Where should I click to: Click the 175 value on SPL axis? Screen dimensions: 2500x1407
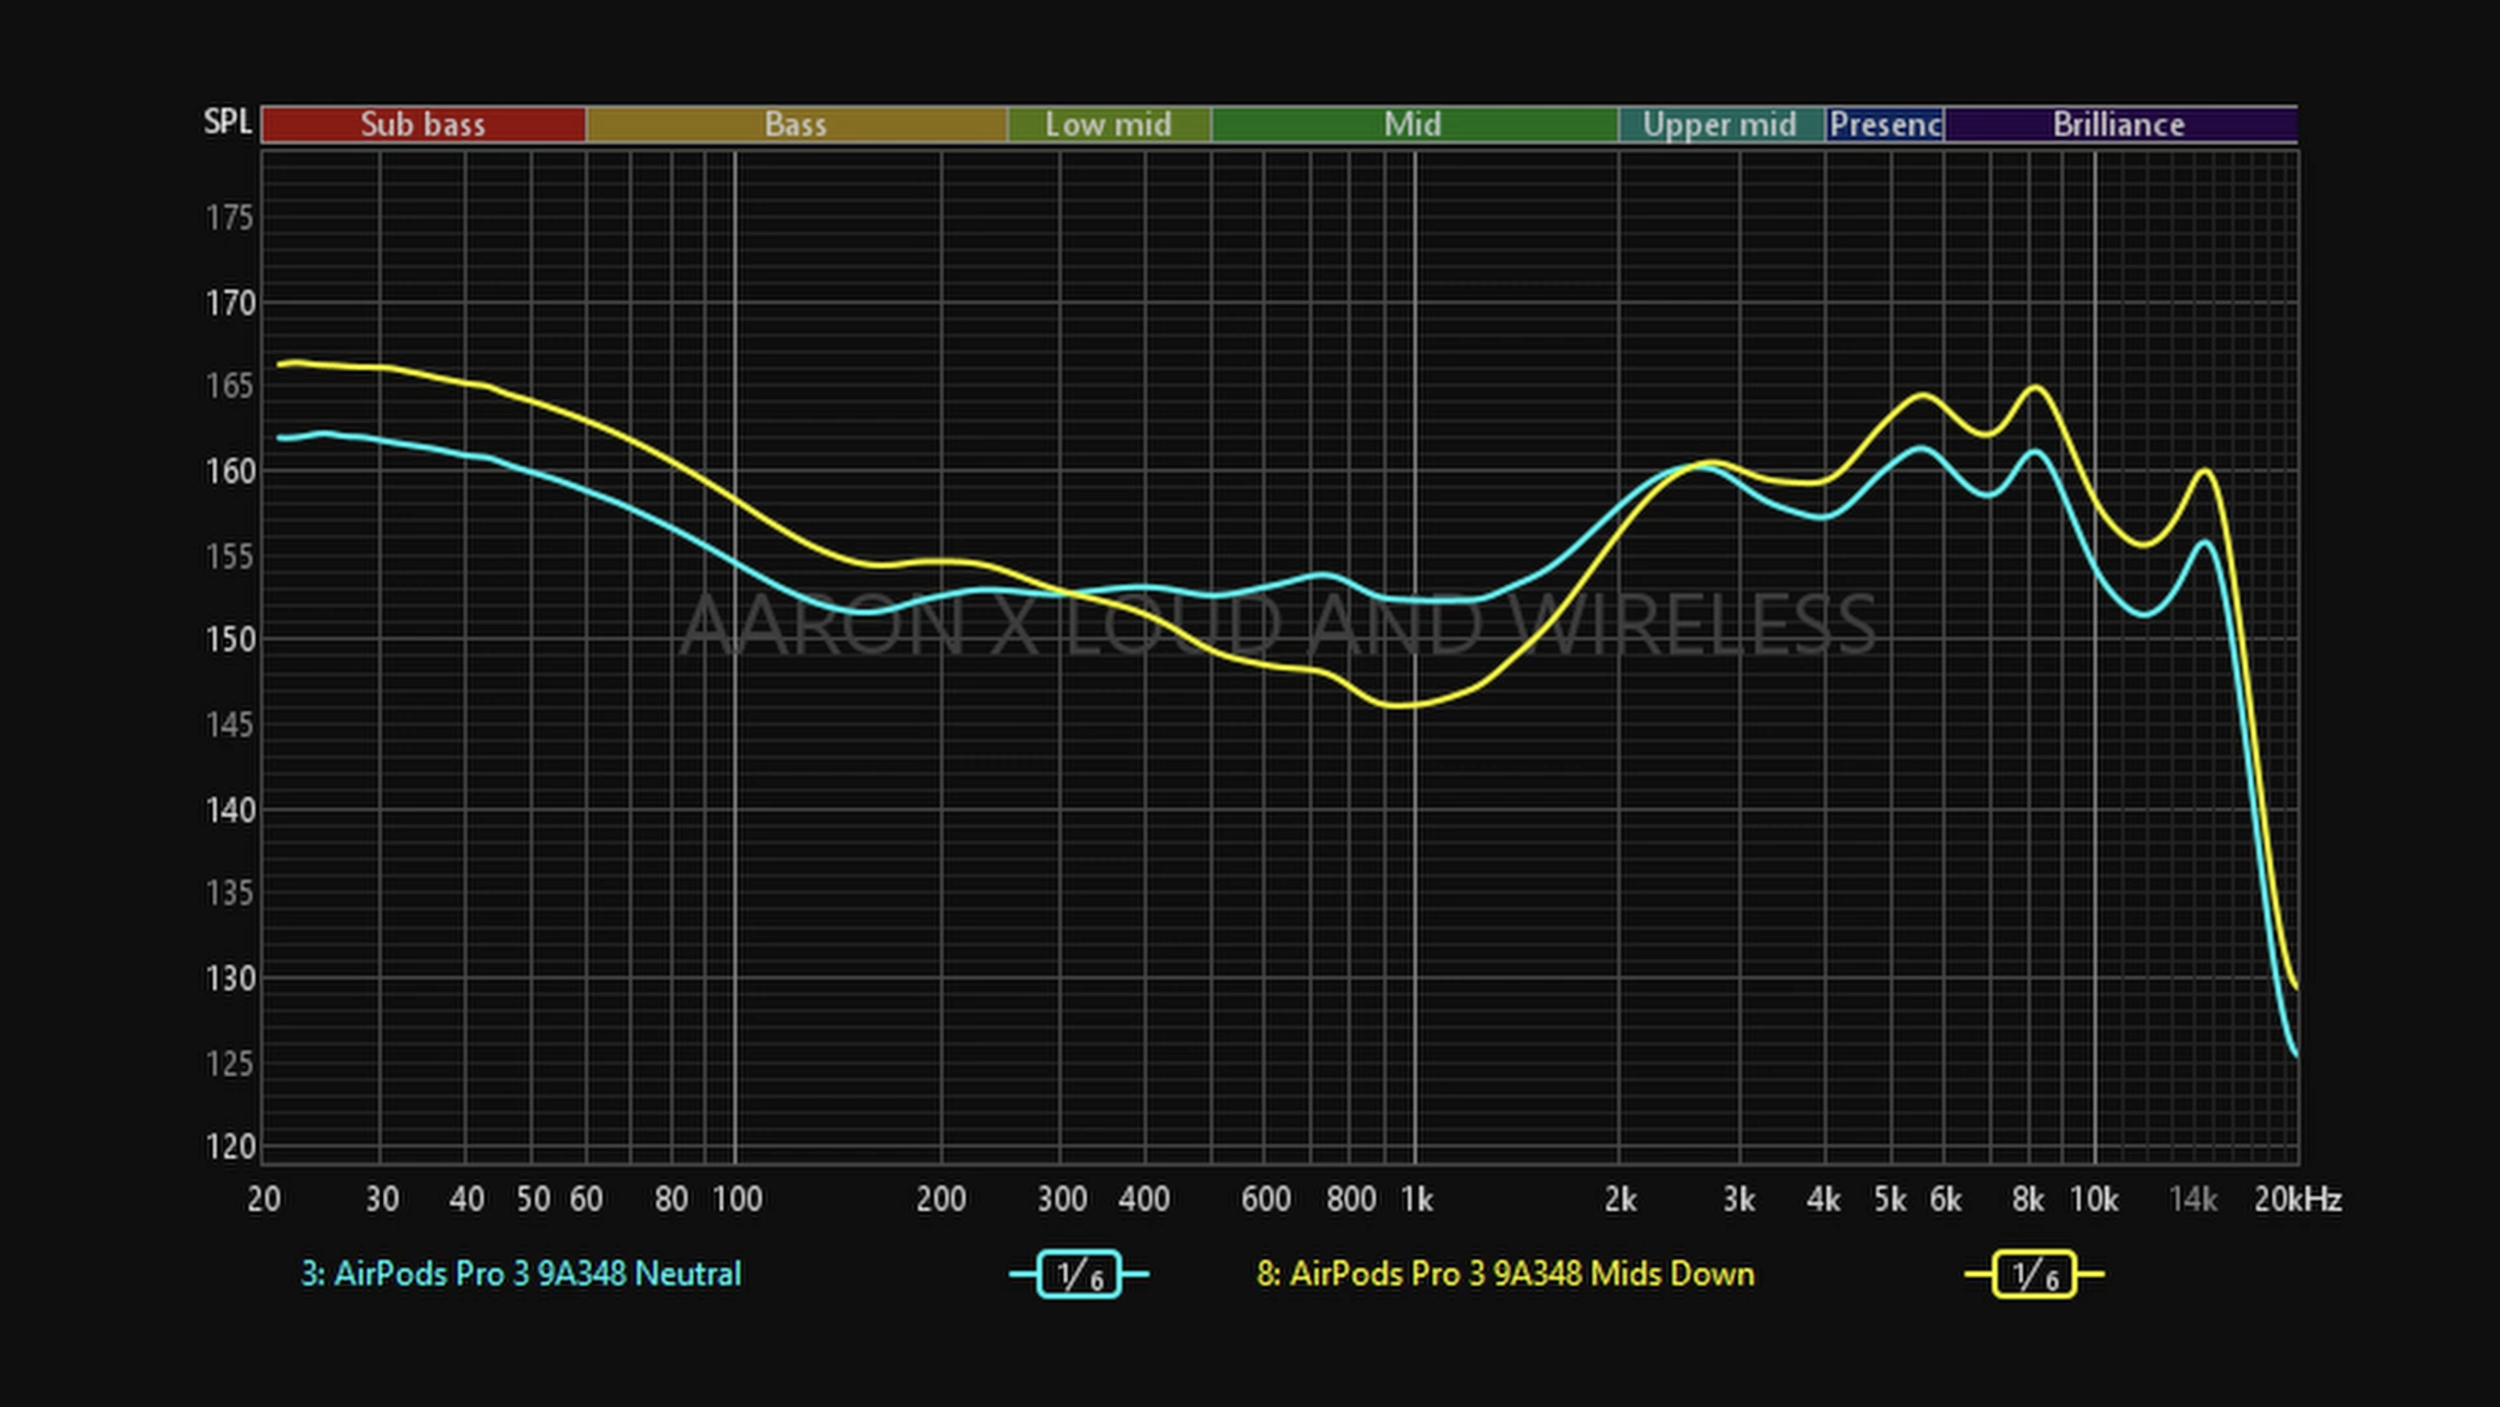(230, 218)
